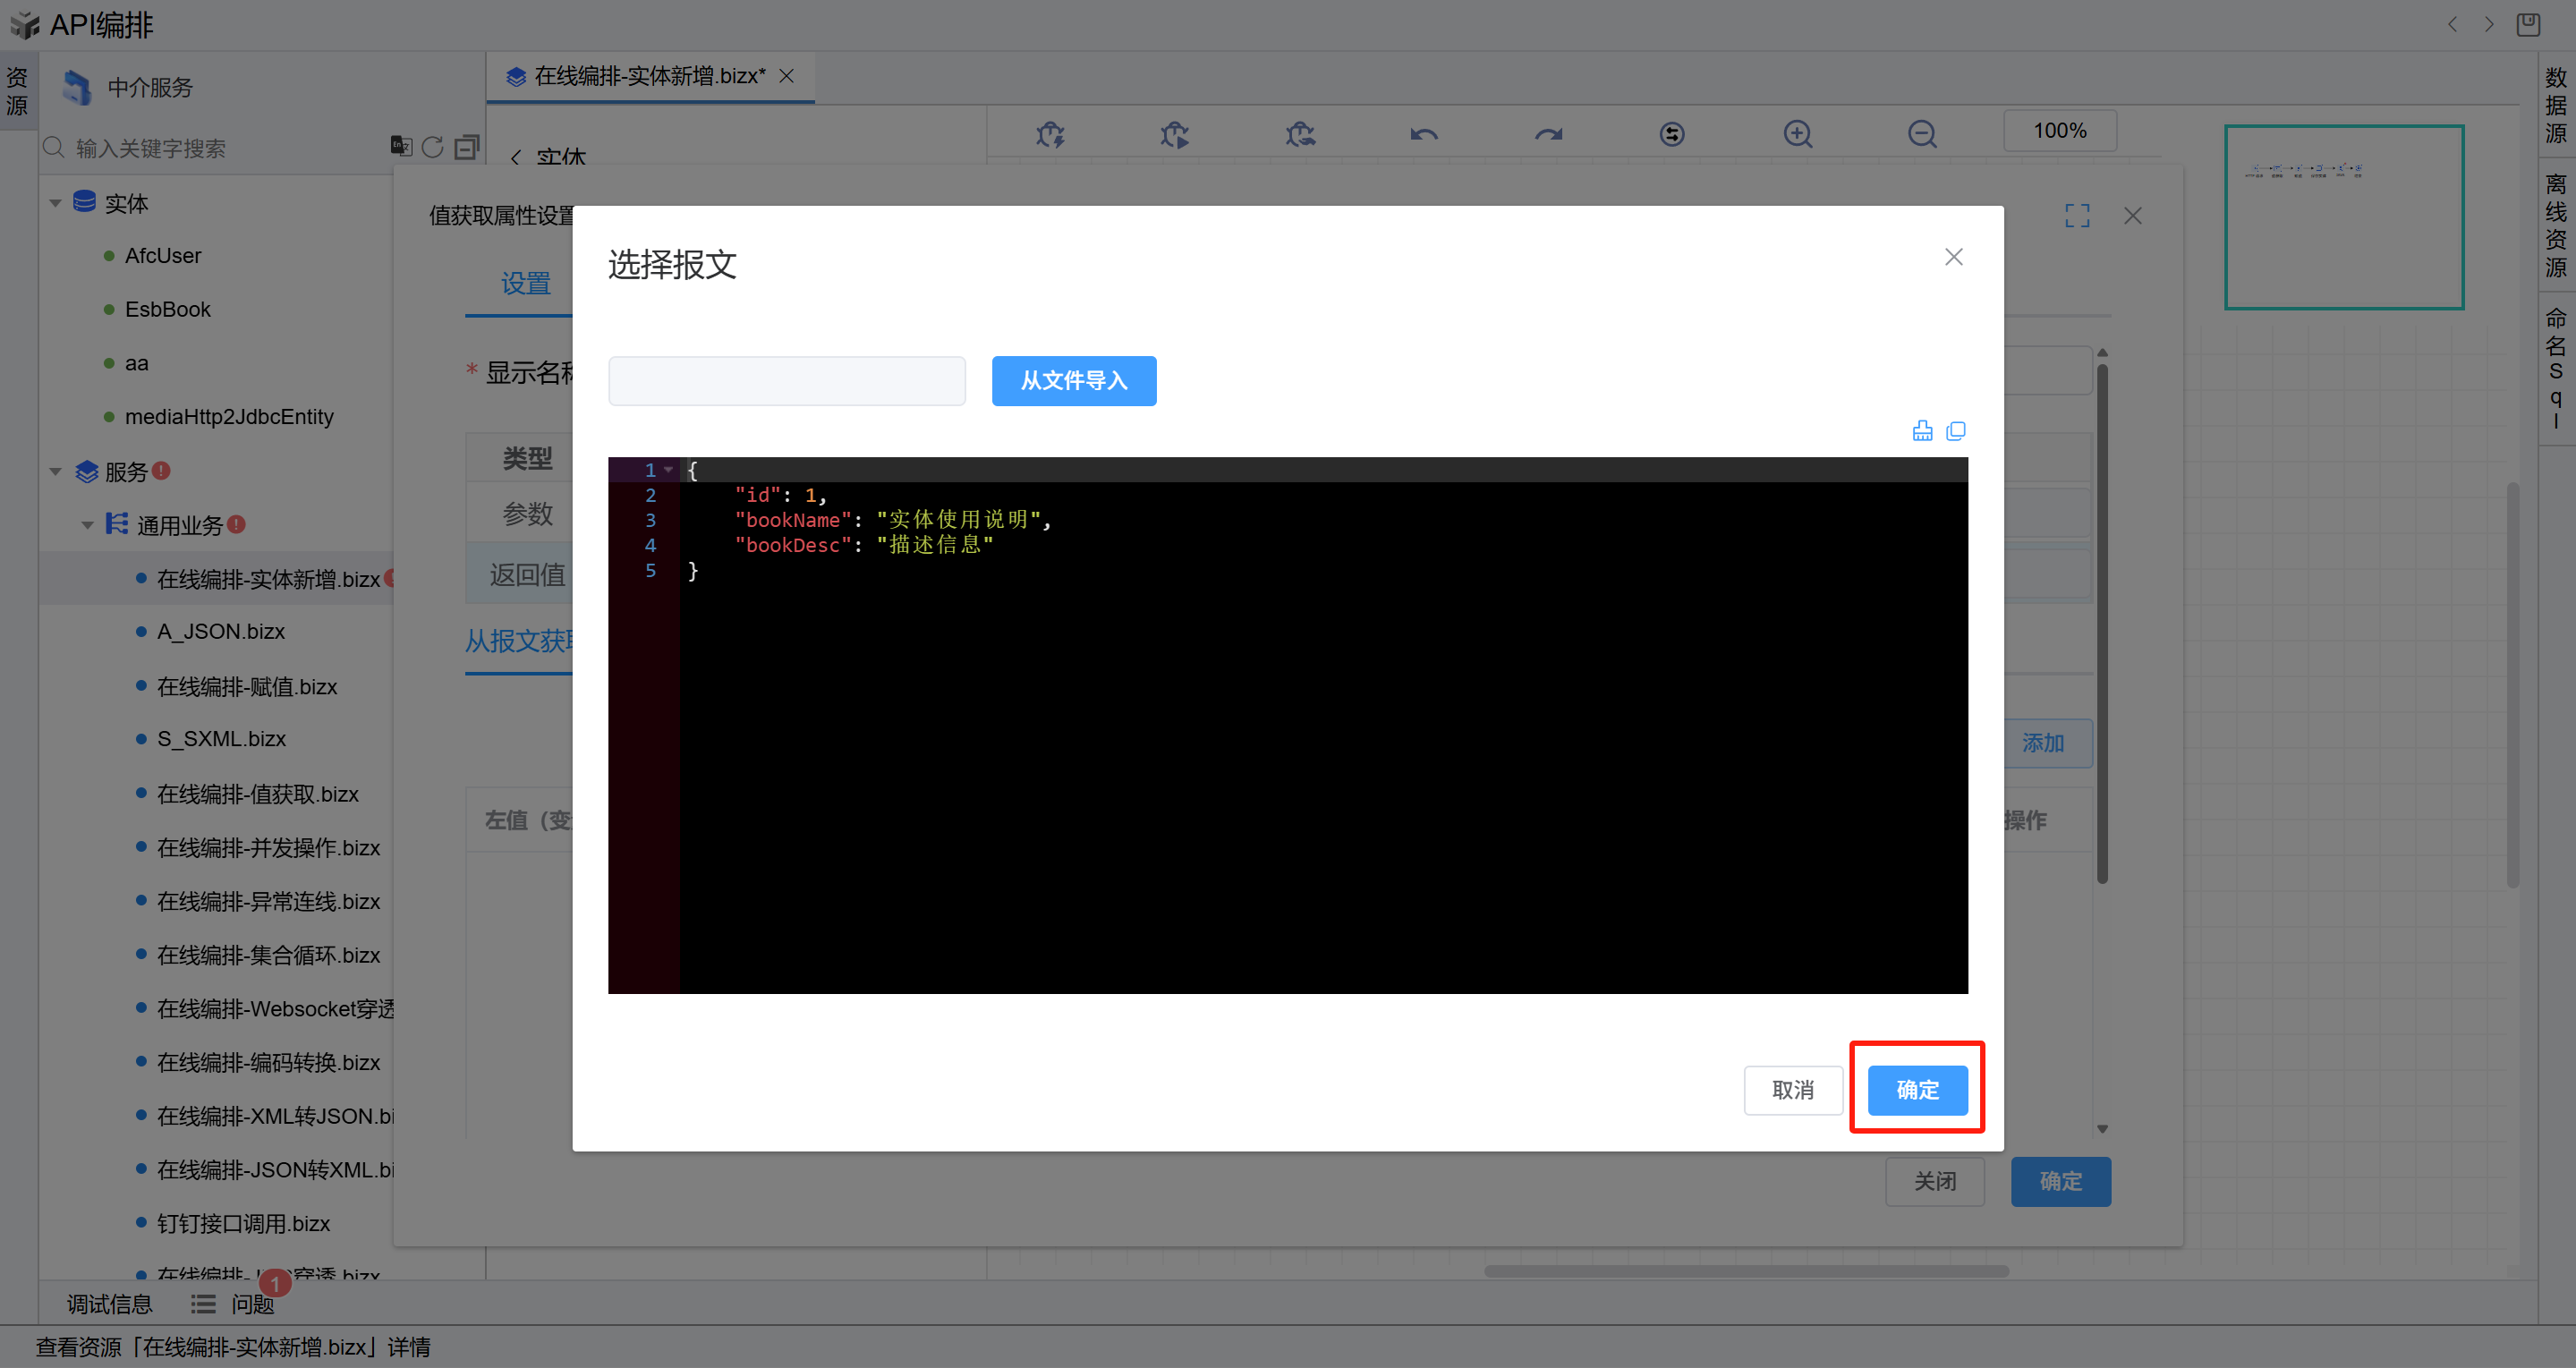Collapse the 服务 tree node
The height and width of the screenshot is (1368, 2576).
coord(56,471)
